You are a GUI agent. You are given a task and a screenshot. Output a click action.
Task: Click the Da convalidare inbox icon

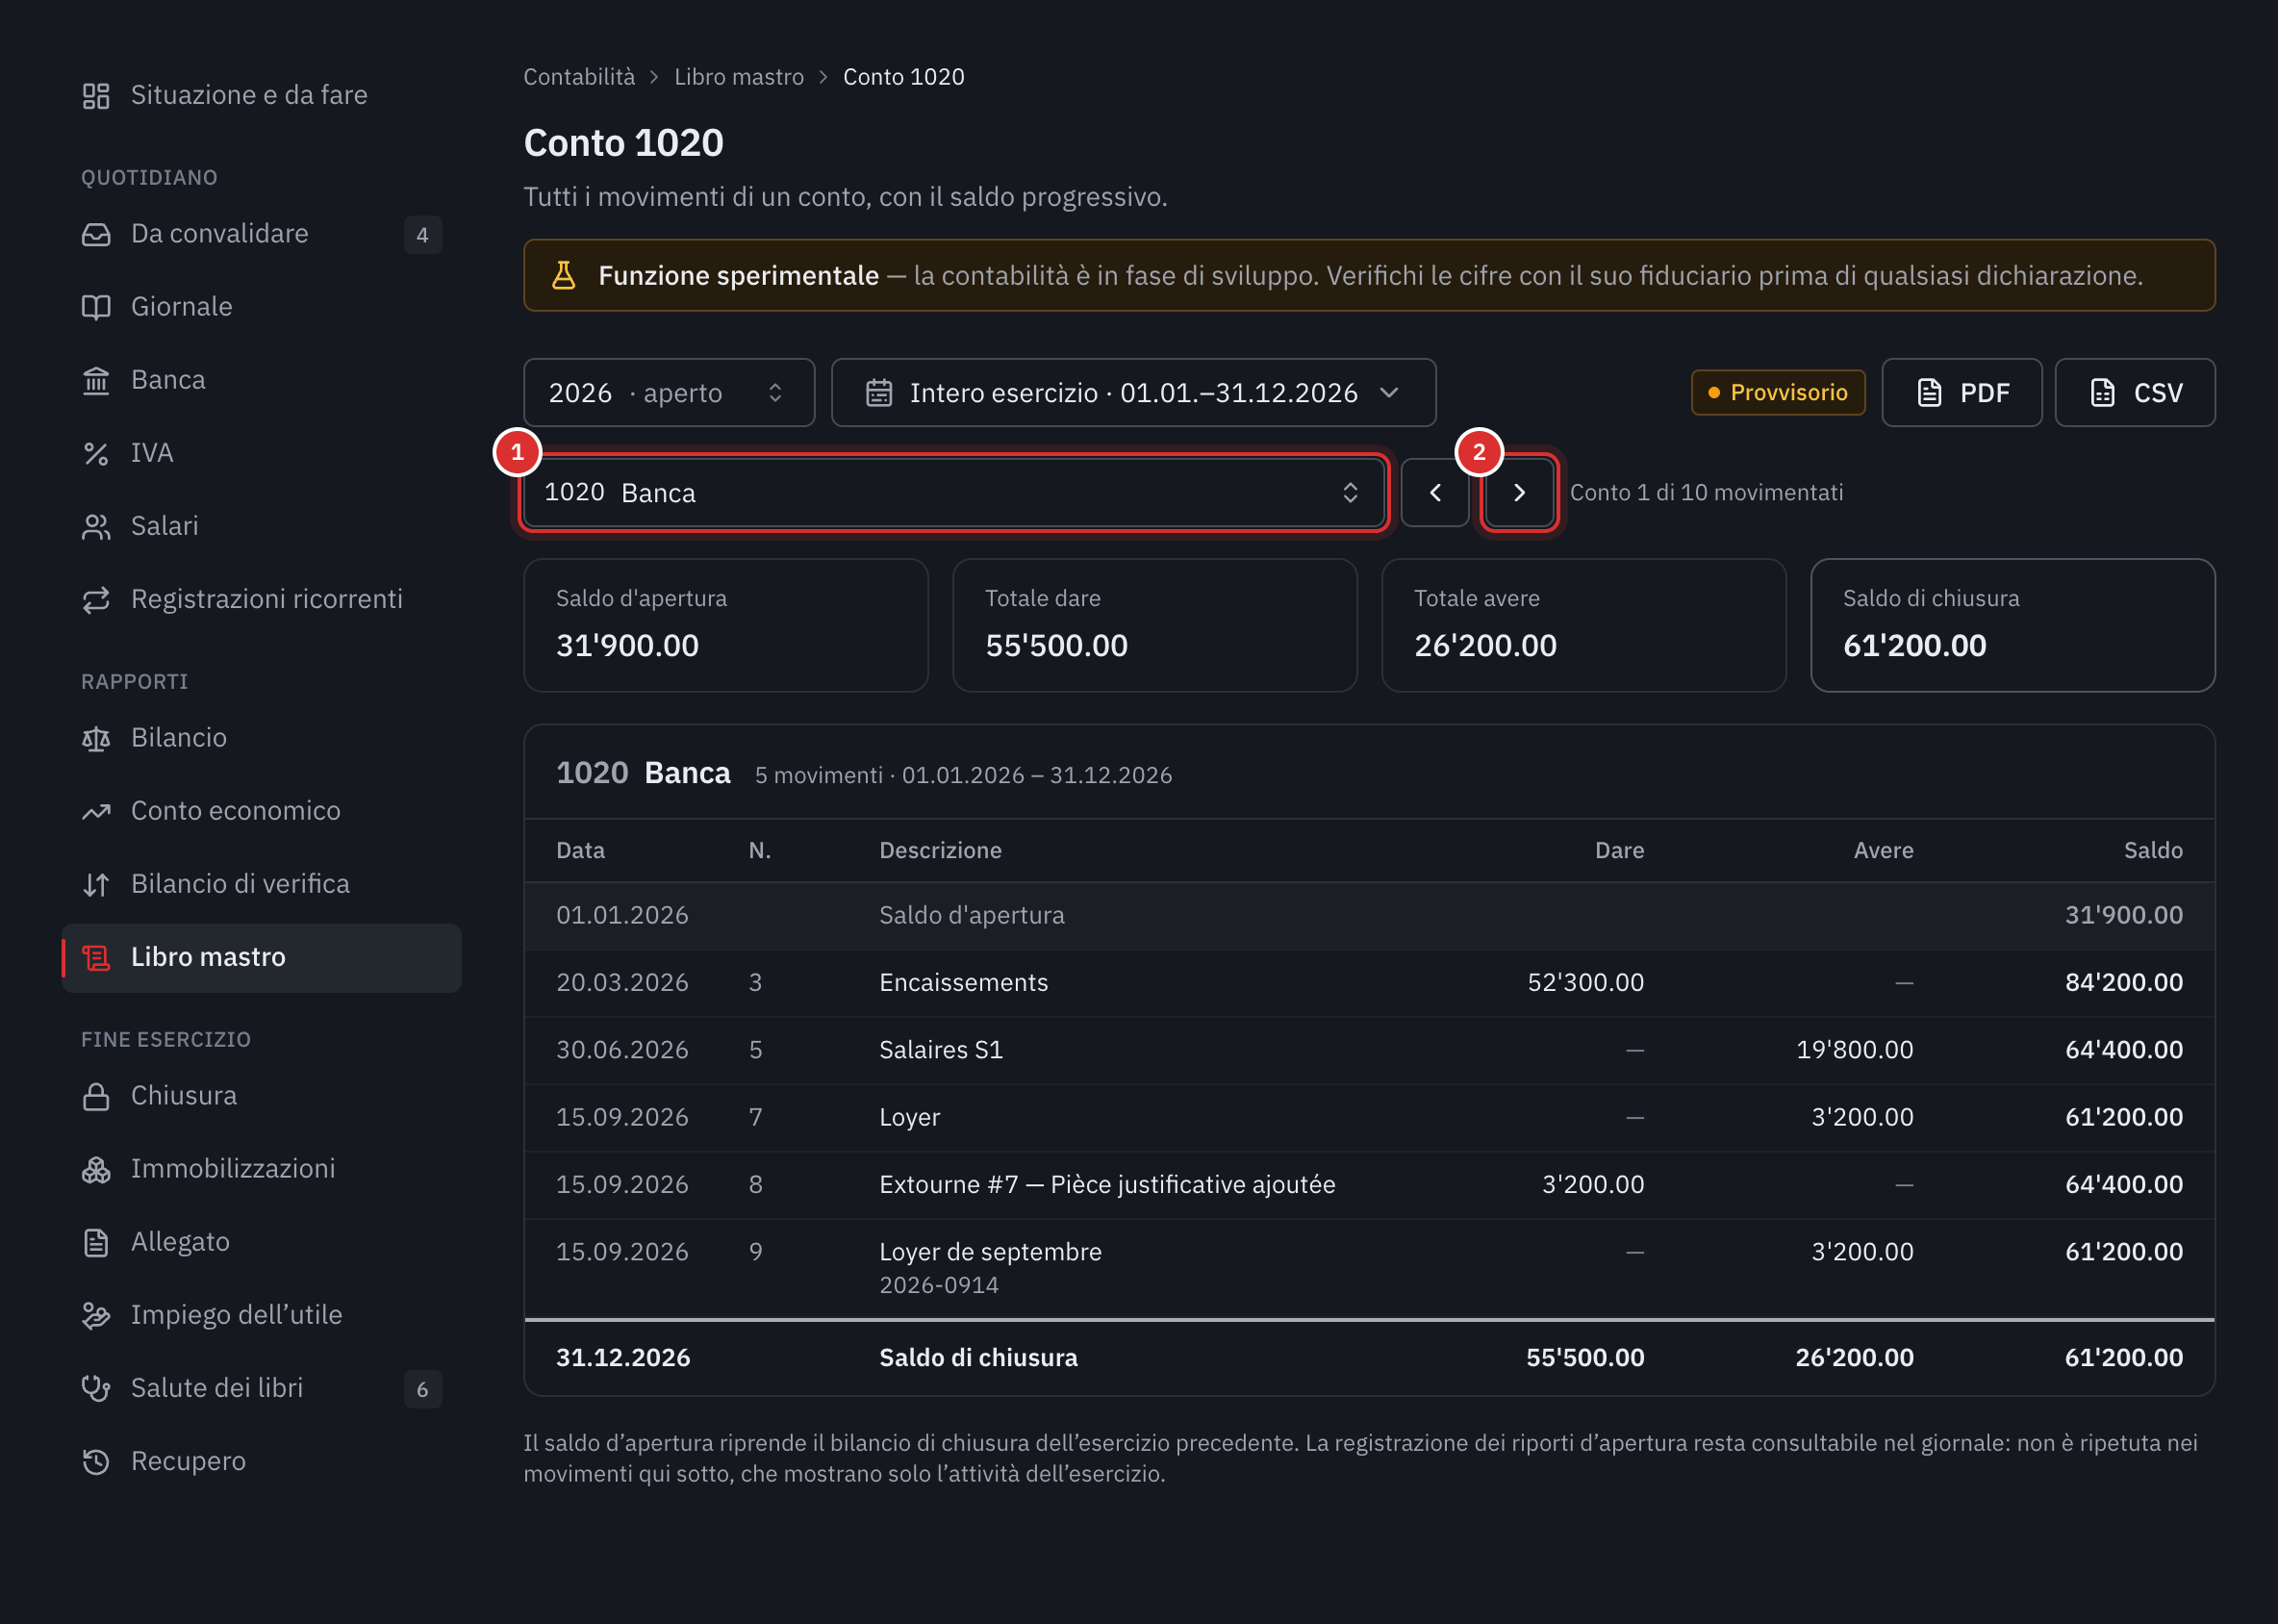[96, 234]
